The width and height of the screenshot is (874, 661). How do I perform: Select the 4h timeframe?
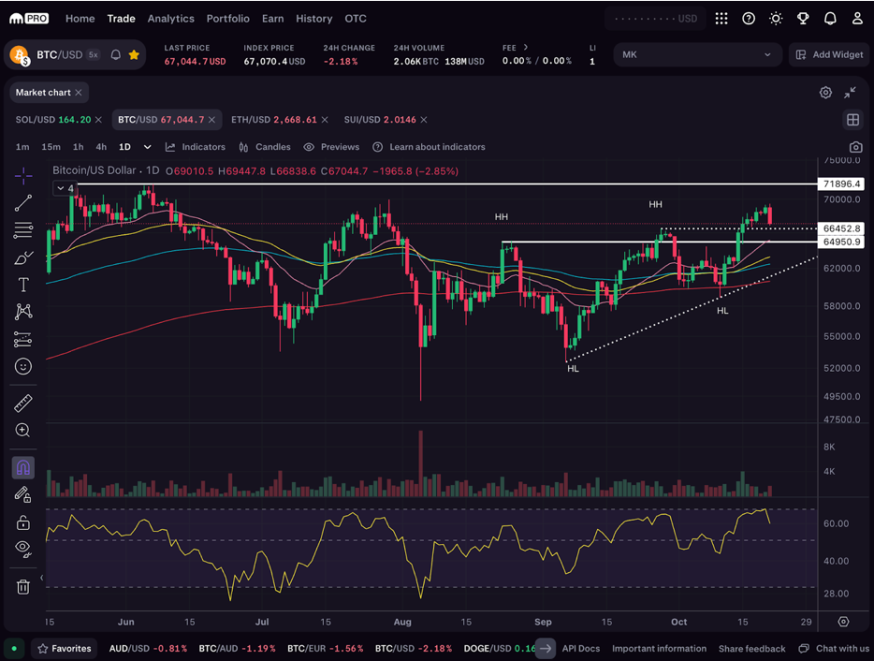pyautogui.click(x=101, y=147)
